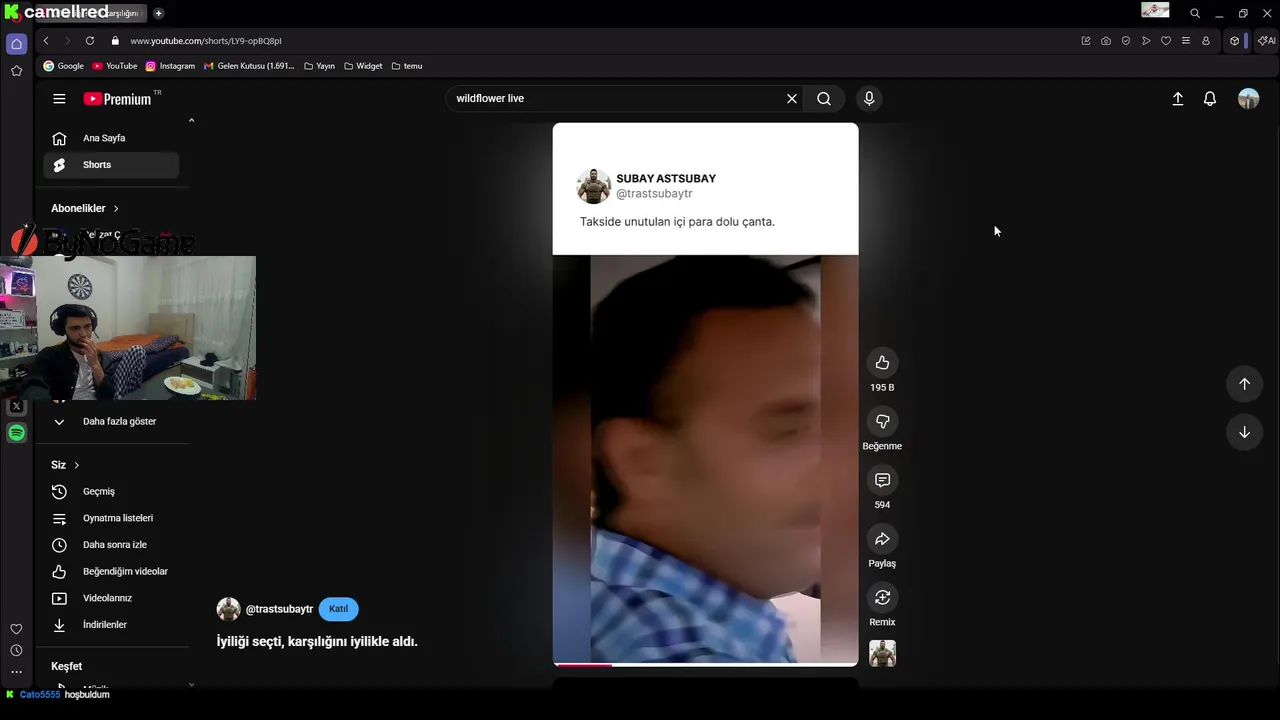
Task: Click the browser back arrow
Action: (x=46, y=41)
